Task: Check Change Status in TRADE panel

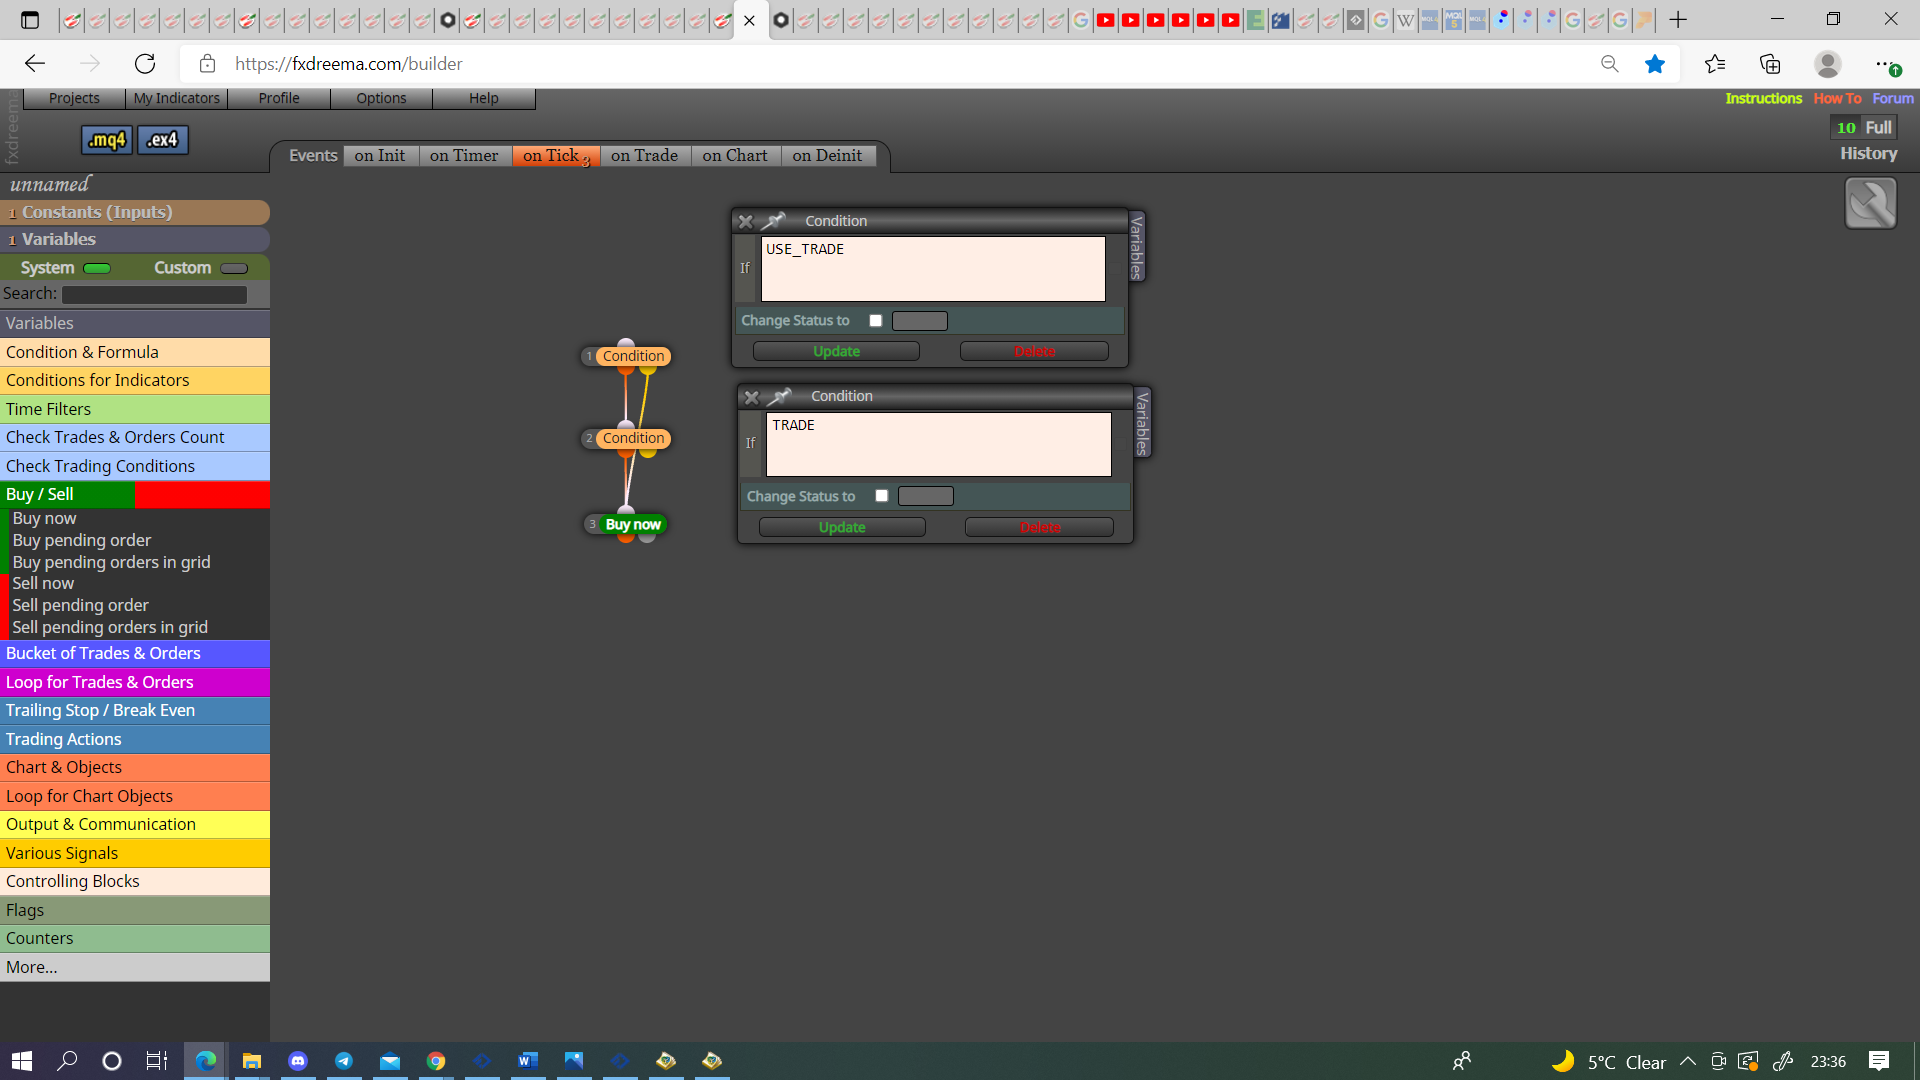Action: click(882, 496)
